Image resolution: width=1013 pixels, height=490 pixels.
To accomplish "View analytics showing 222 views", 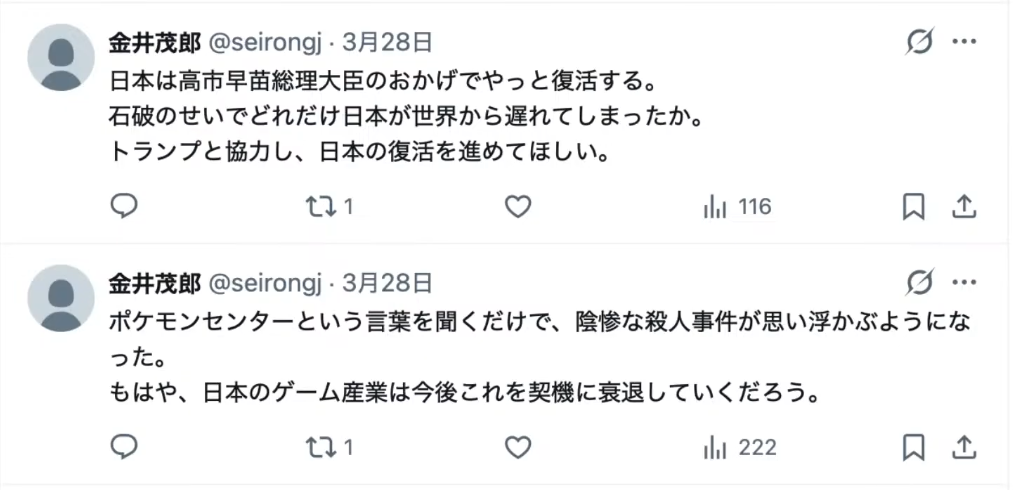I will tap(739, 447).
